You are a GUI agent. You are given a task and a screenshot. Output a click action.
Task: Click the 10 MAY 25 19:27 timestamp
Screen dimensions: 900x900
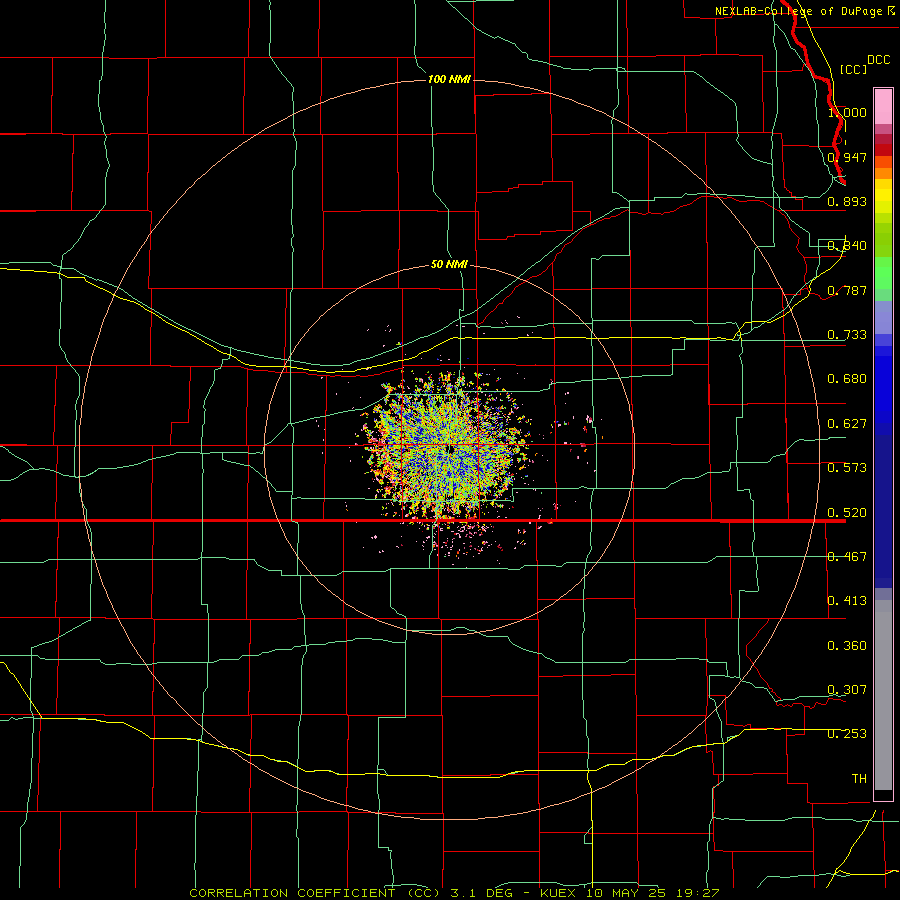tap(653, 893)
